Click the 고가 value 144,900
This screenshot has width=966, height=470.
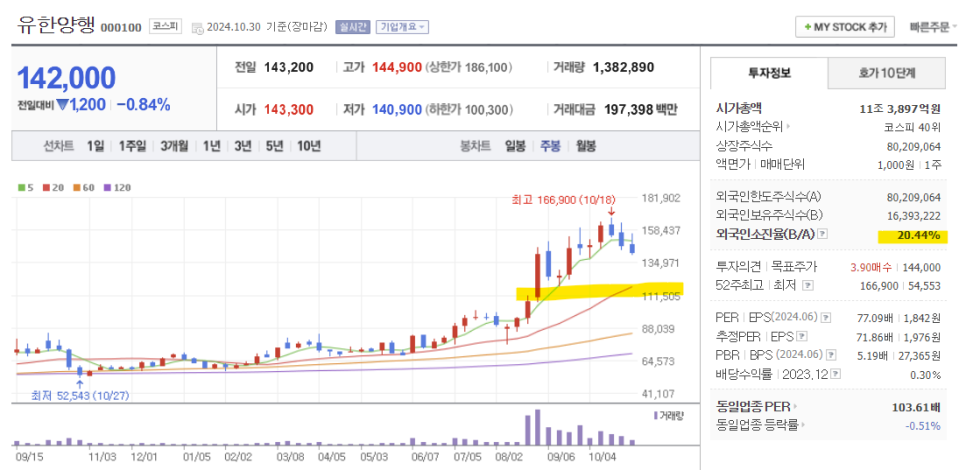click(397, 67)
